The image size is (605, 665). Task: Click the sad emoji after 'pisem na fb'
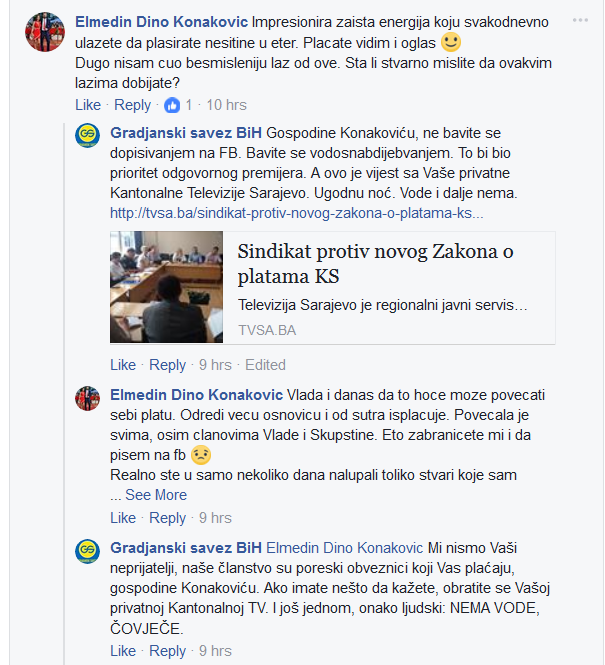[201, 455]
